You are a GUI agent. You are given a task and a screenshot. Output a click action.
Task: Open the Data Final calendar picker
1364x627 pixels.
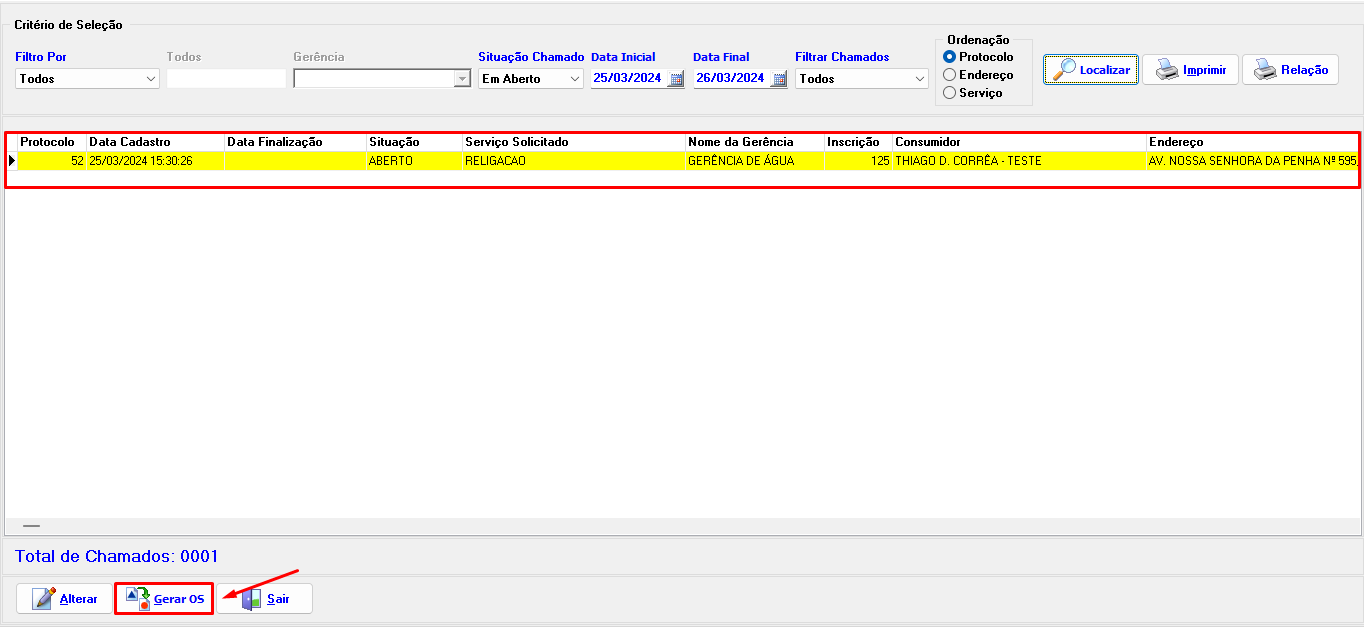coord(778,79)
